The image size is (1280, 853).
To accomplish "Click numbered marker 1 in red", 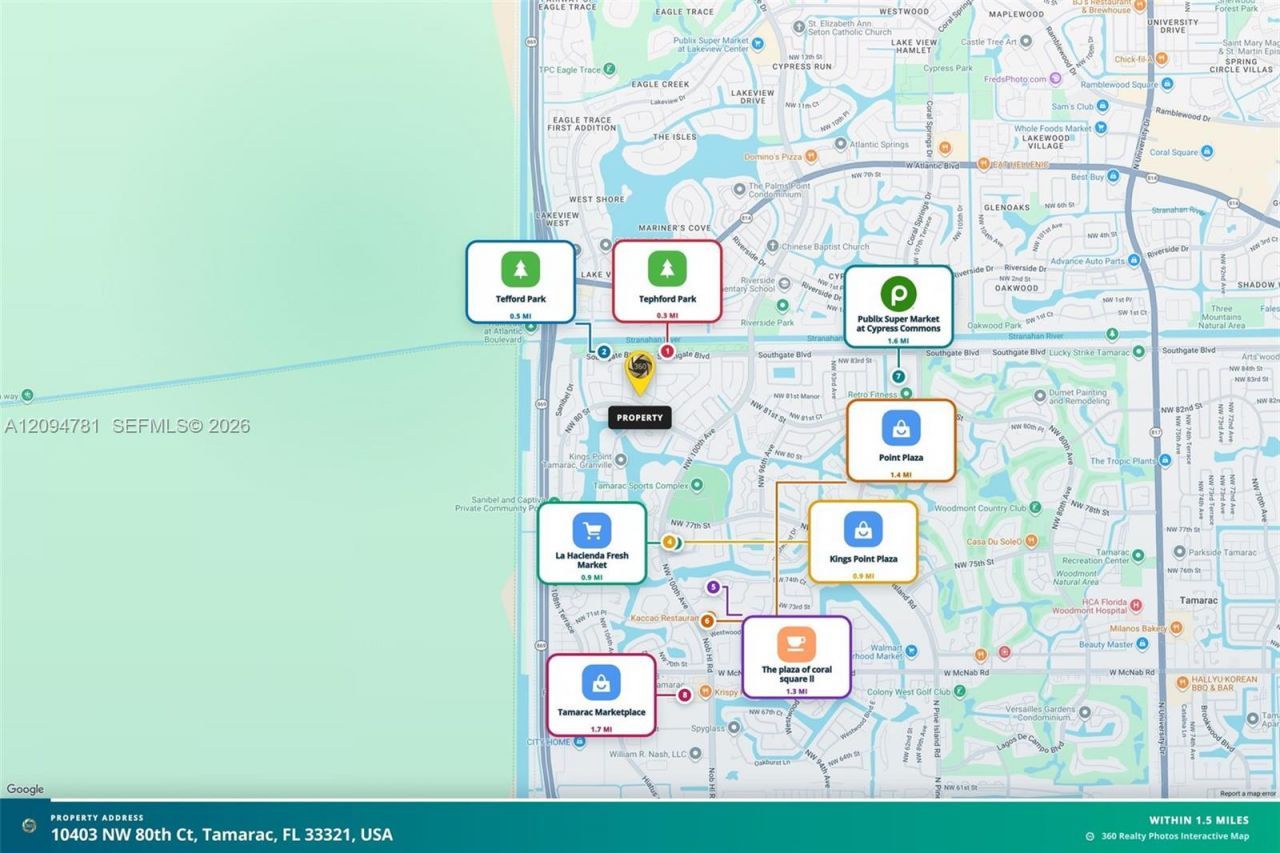I will click(667, 351).
